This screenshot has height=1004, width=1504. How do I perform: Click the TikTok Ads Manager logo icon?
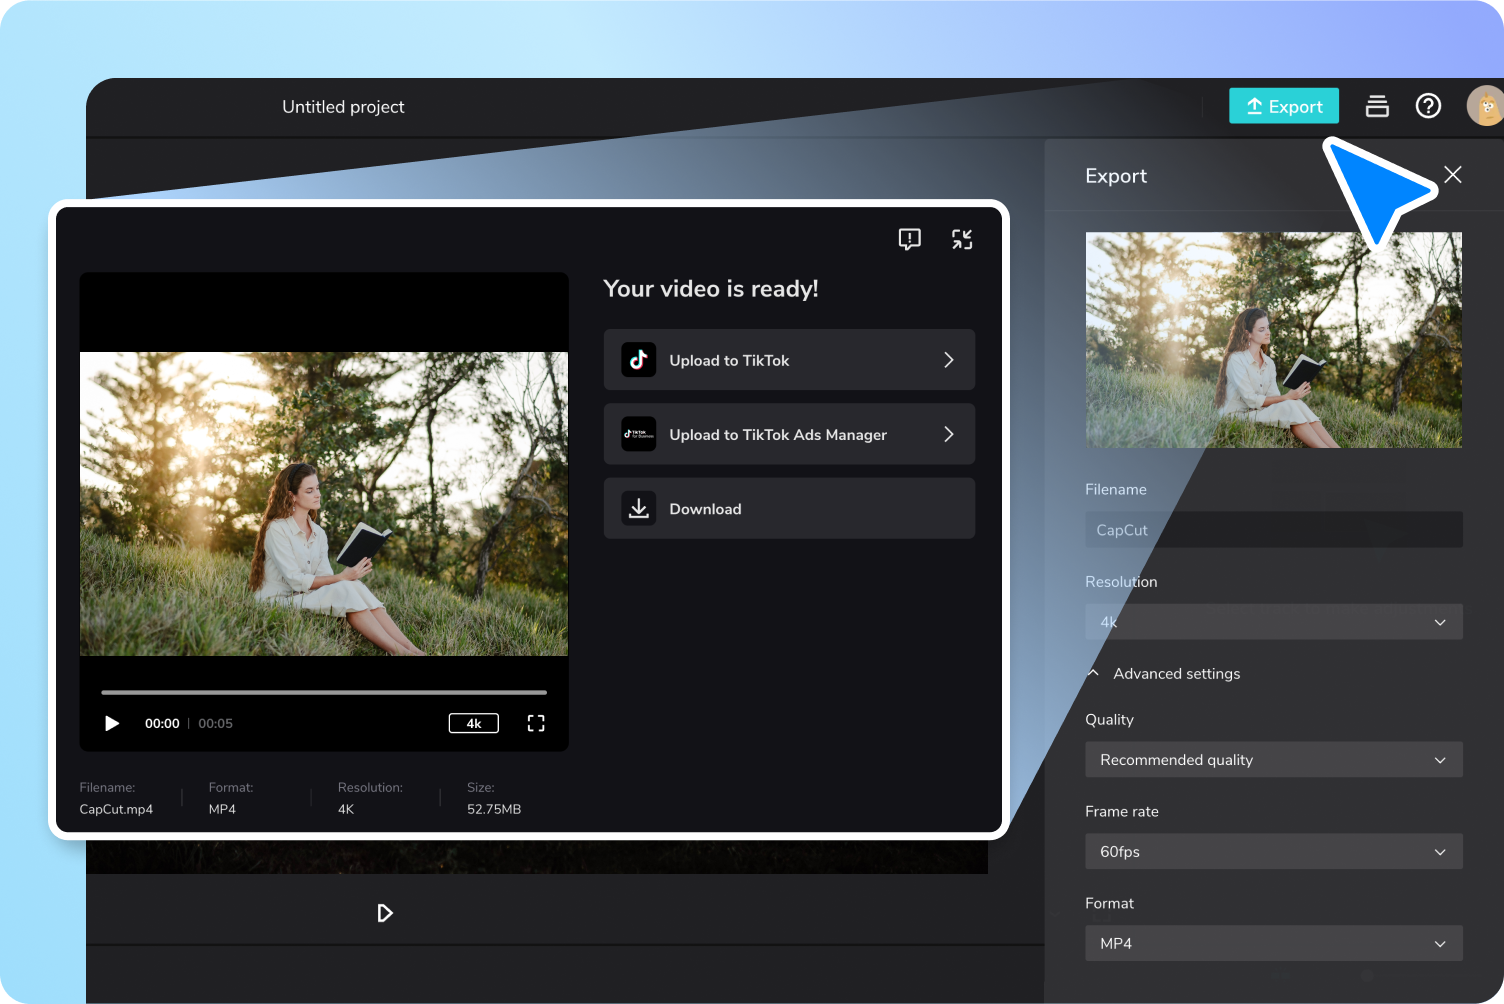[x=639, y=434]
